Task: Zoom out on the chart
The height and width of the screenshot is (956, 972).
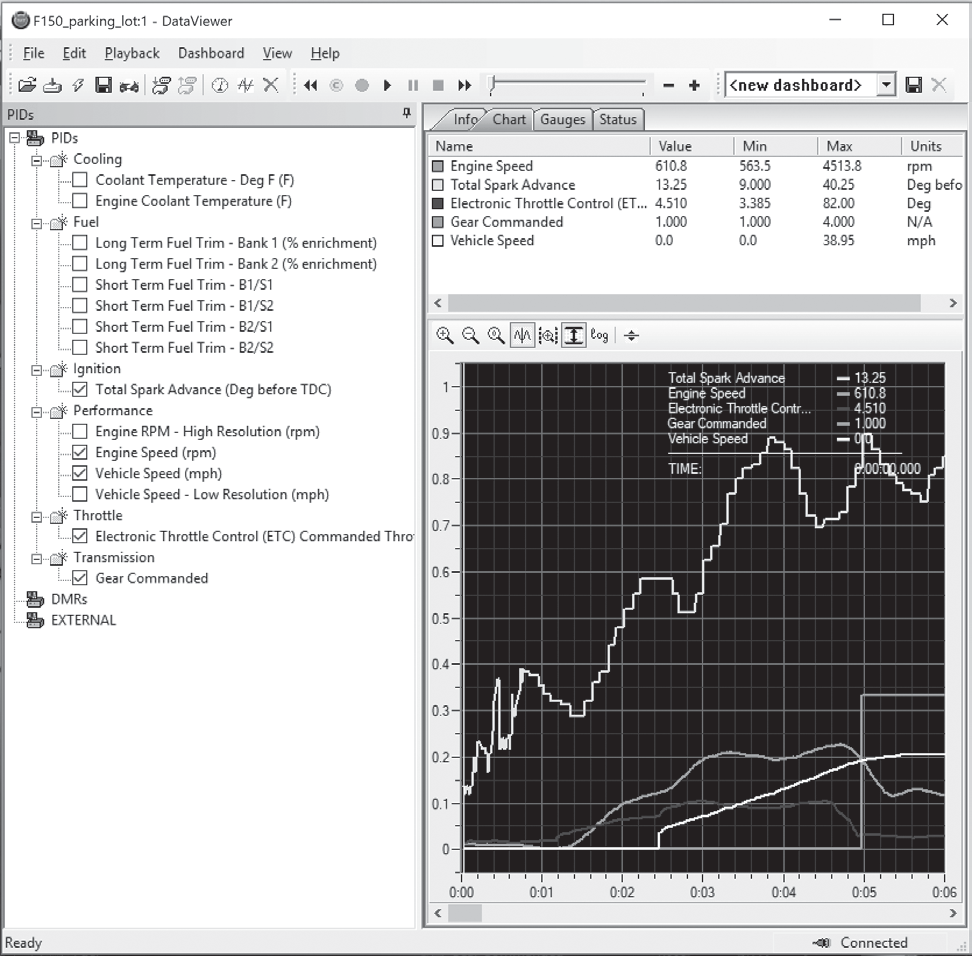Action: click(x=471, y=335)
